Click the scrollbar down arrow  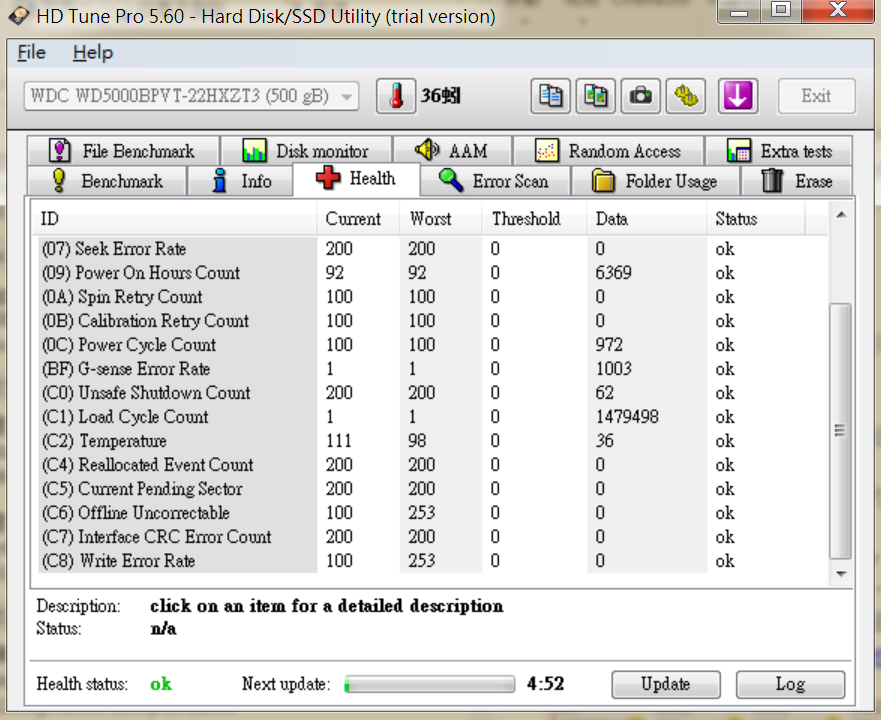tap(841, 574)
